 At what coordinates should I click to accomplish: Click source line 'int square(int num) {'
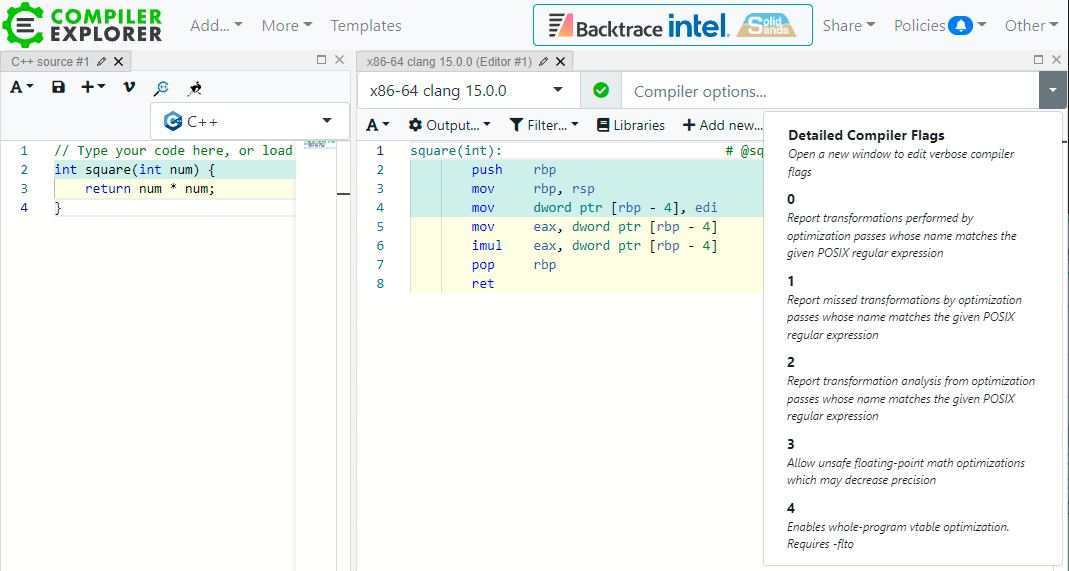point(134,170)
